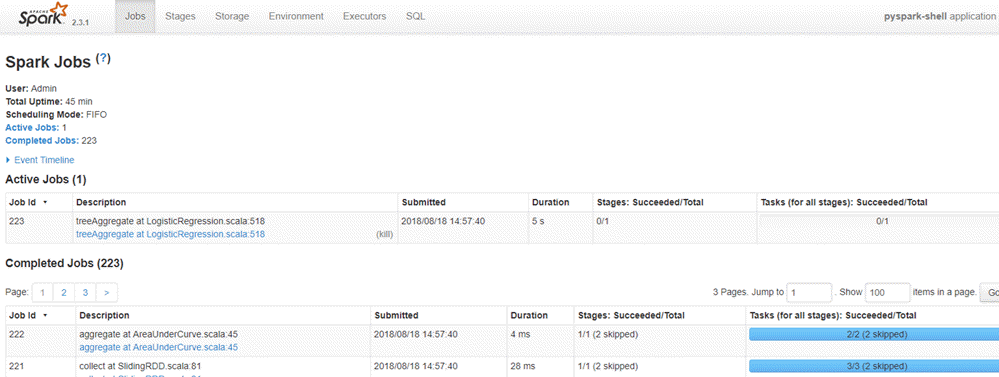Open the Storage tab
This screenshot has height=377, width=999.
pos(232,16)
